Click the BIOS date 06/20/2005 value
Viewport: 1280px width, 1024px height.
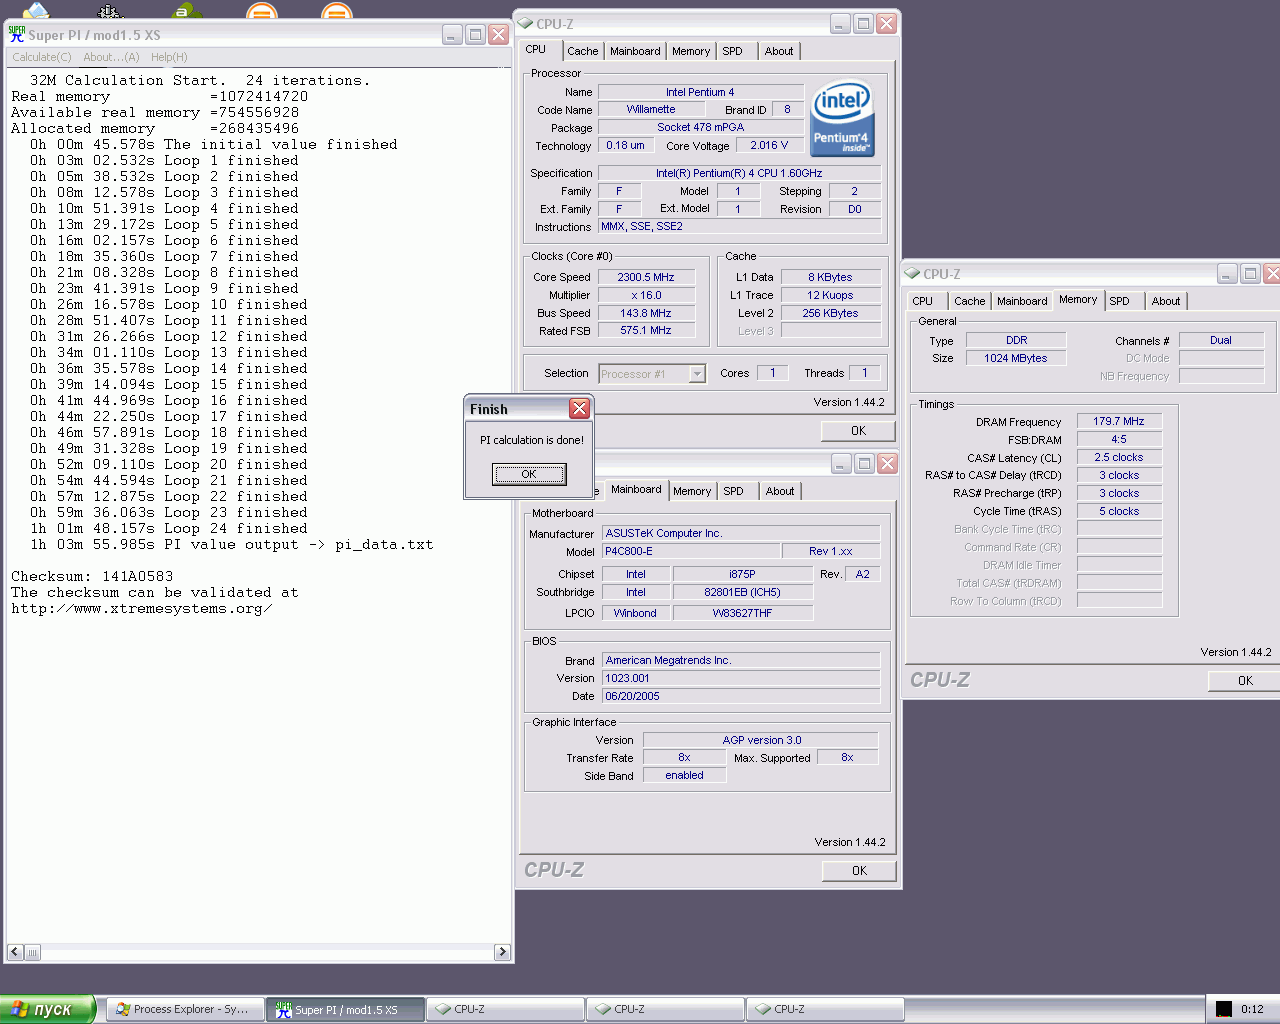tap(741, 696)
